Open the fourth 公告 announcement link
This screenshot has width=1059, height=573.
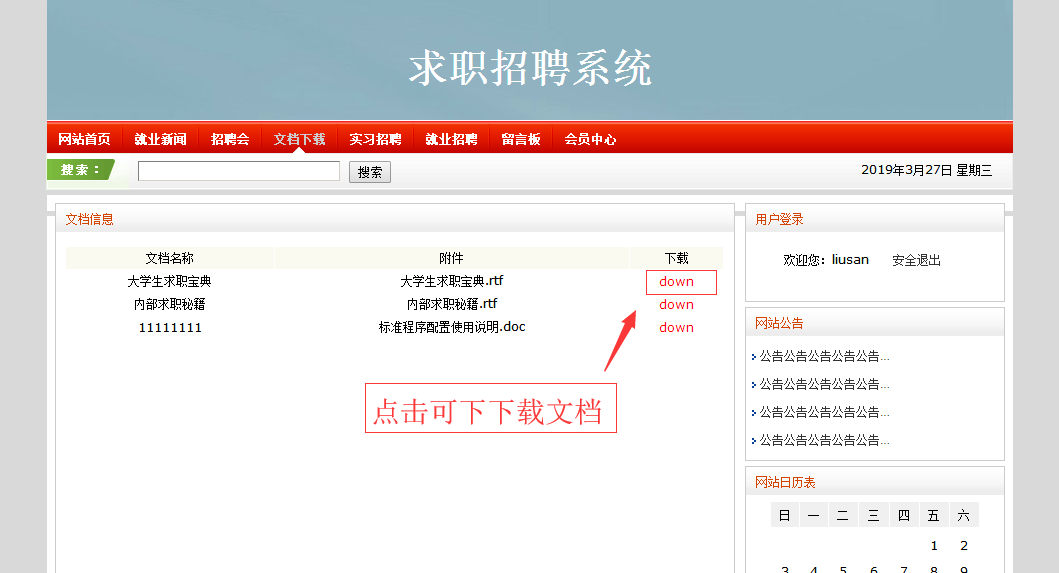point(824,441)
